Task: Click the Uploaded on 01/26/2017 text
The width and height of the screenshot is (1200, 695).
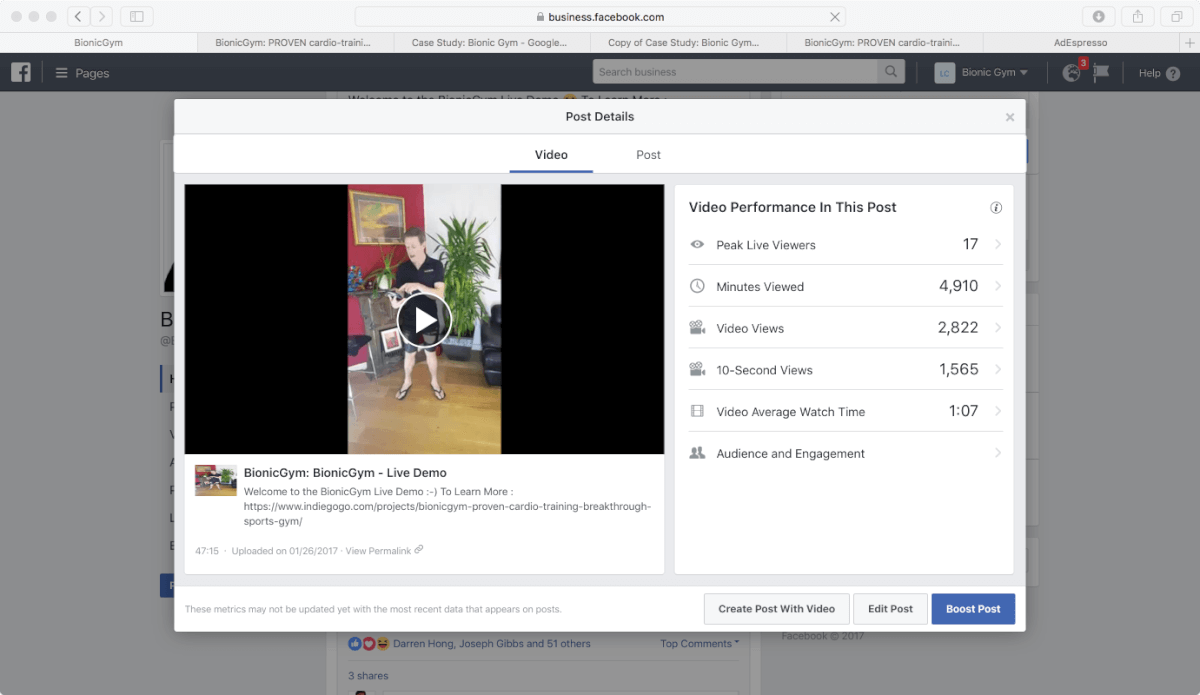Action: point(285,551)
